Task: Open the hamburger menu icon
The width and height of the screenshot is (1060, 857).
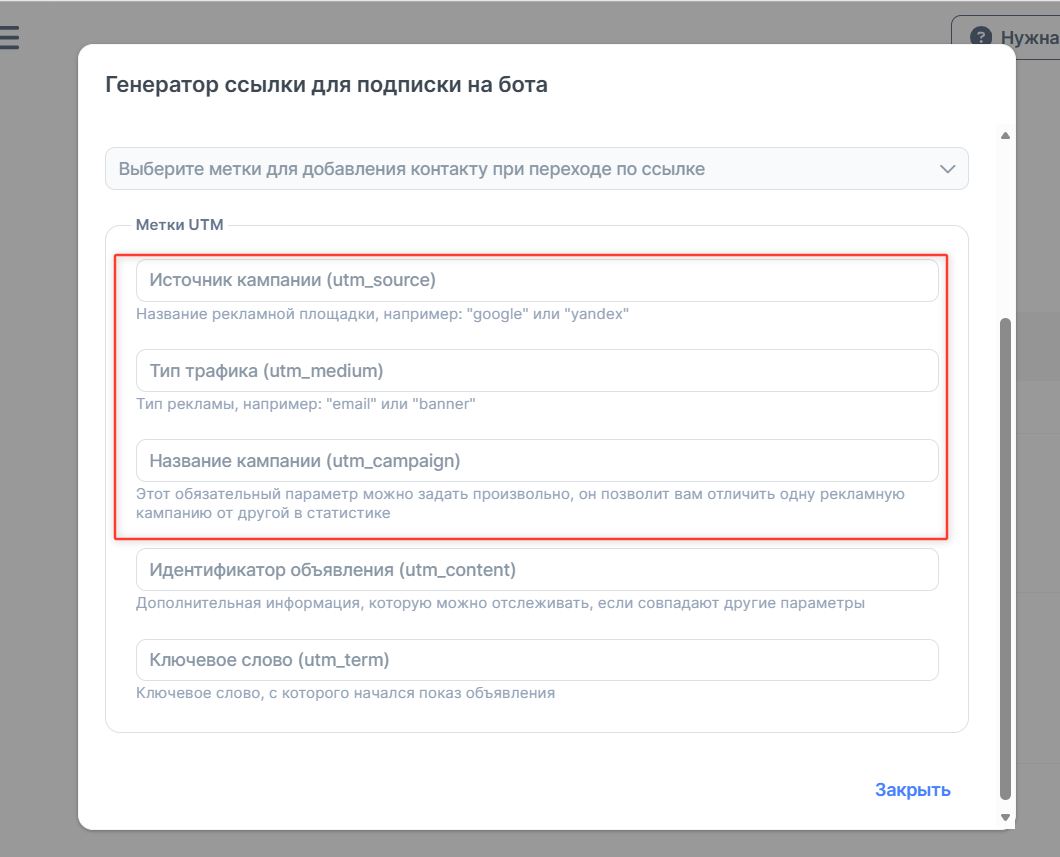Action: point(9,38)
